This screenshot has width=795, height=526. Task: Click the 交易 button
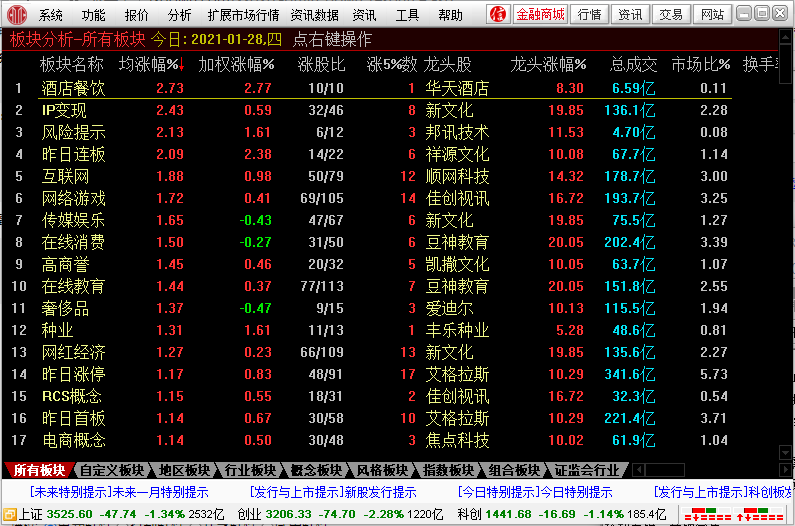click(671, 14)
